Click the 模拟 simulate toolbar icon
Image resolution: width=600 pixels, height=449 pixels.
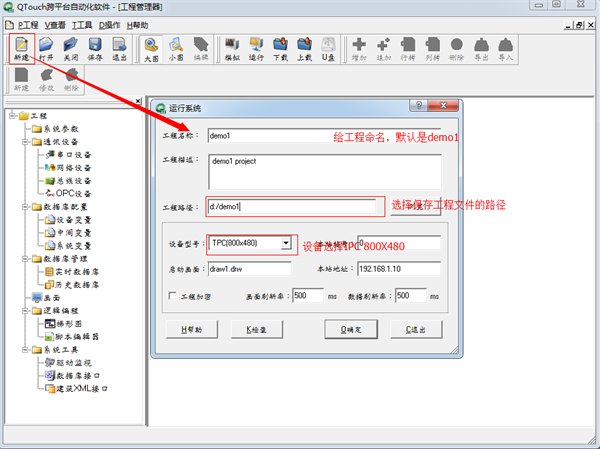(x=232, y=48)
